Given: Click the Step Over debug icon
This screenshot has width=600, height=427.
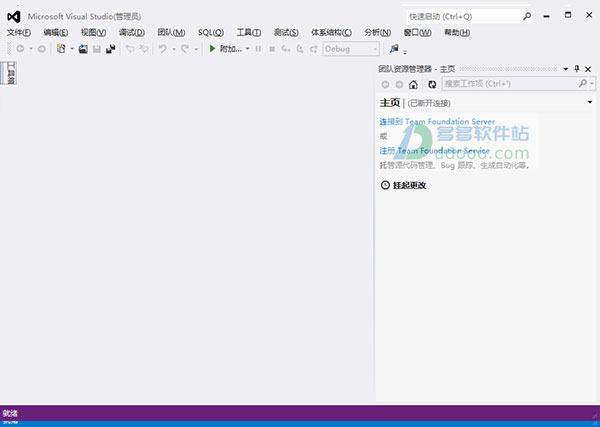Looking at the screenshot, I should pyautogui.click(x=300, y=49).
